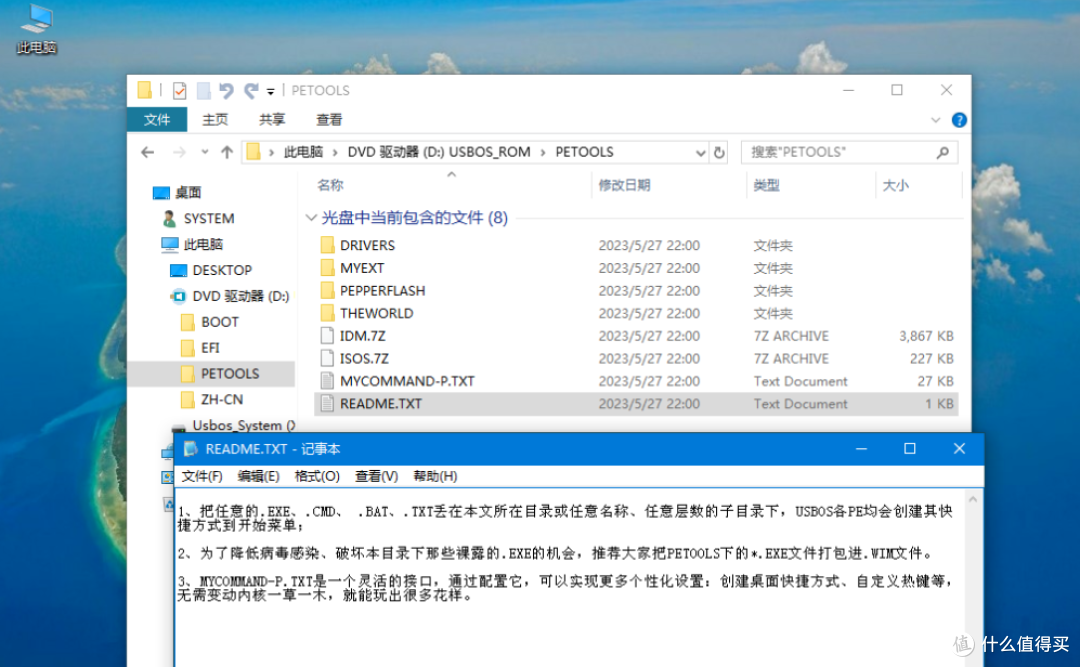1080x667 pixels.
Task: Open Notepad 帮助(H) menu
Action: (x=435, y=476)
